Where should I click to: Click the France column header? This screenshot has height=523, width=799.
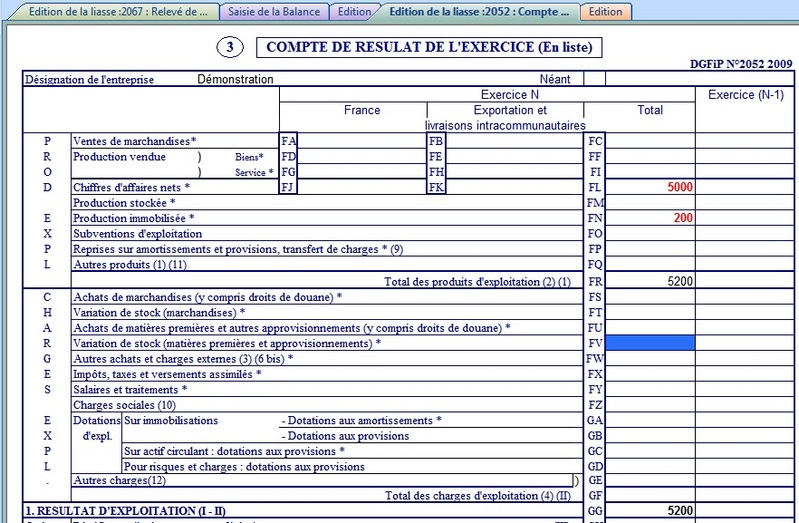(362, 110)
